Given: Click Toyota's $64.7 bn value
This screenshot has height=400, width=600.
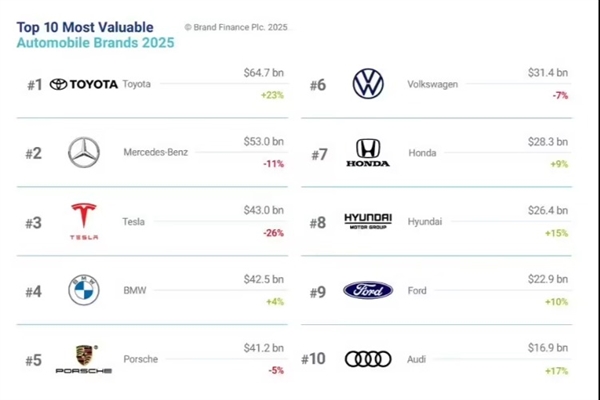Looking at the screenshot, I should [x=264, y=73].
